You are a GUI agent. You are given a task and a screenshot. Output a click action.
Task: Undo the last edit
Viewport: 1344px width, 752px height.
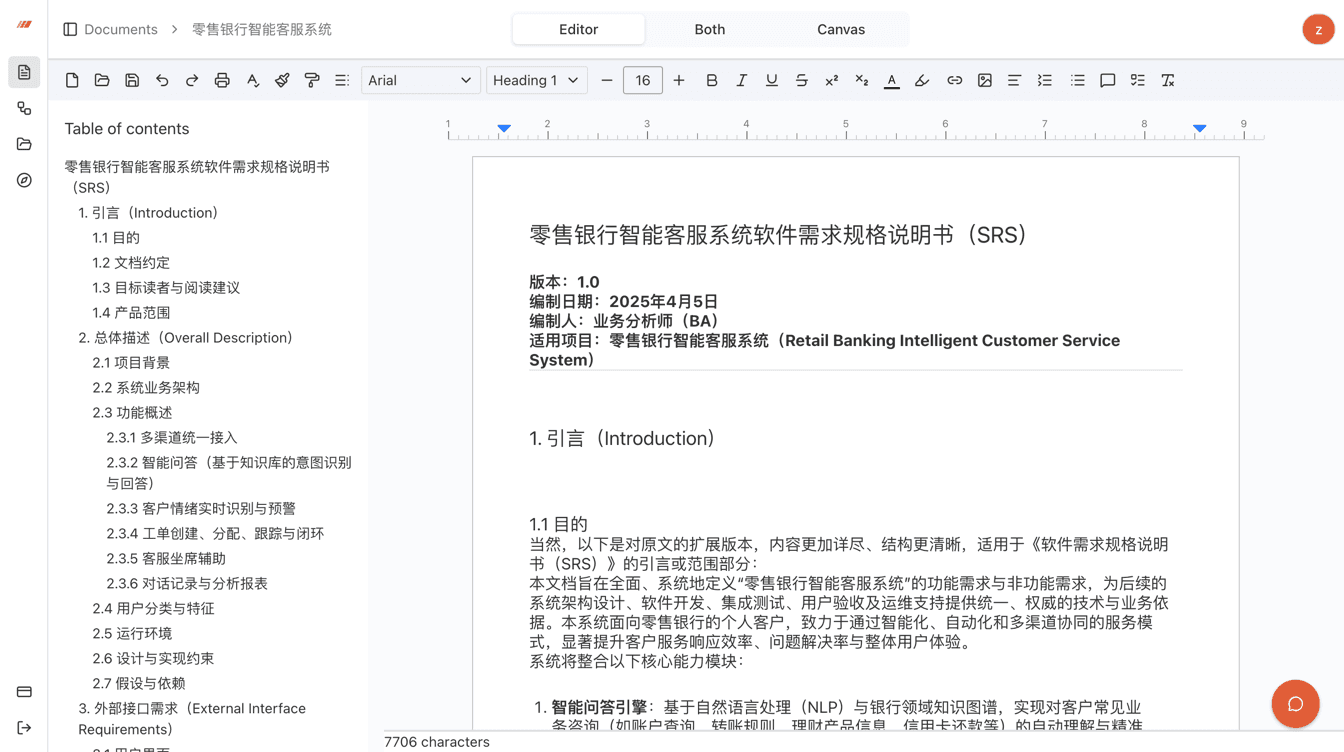click(x=162, y=81)
